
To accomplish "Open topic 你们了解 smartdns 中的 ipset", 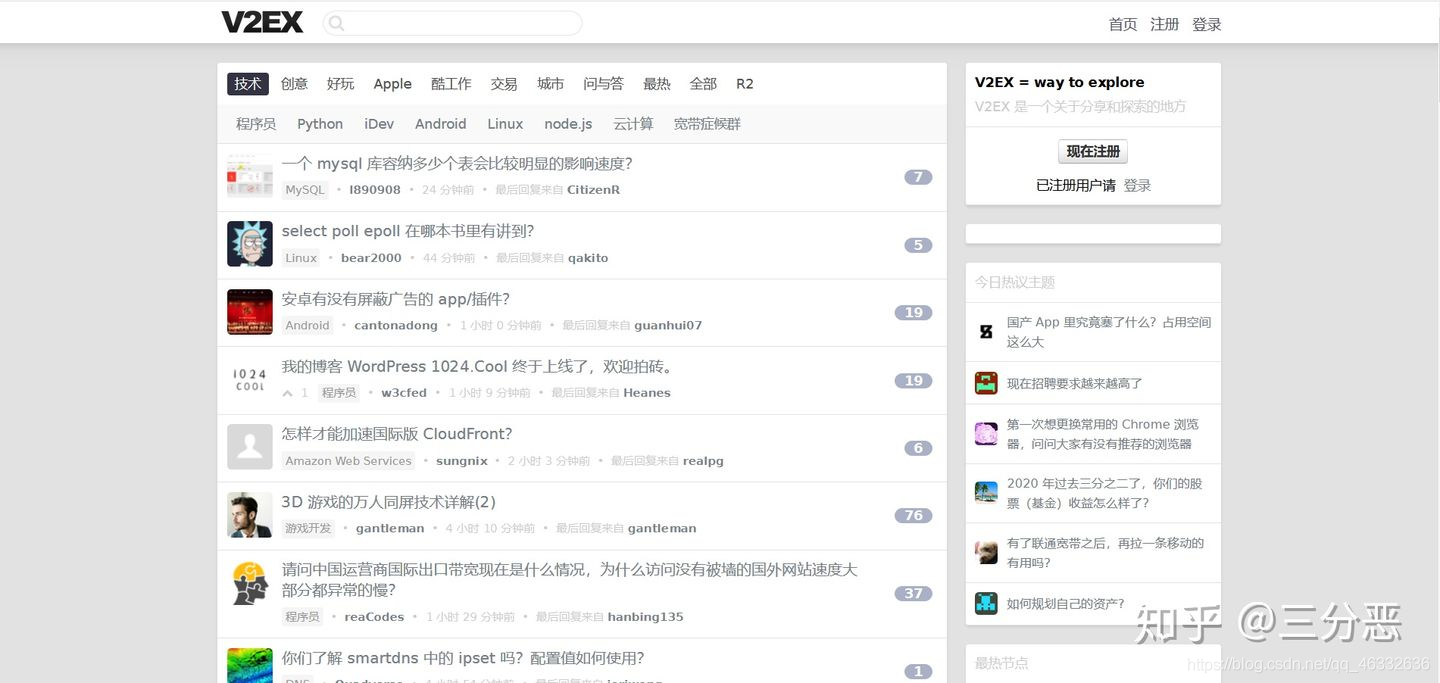I will pos(463,658).
